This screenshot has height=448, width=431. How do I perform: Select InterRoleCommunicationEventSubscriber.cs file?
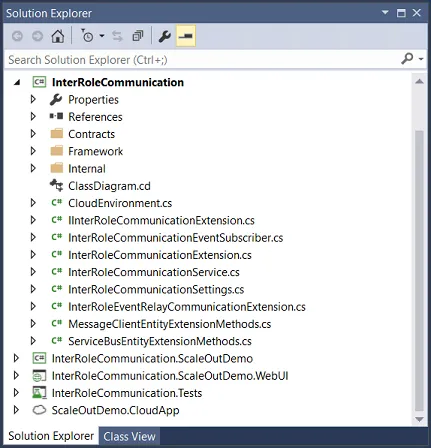[176, 238]
